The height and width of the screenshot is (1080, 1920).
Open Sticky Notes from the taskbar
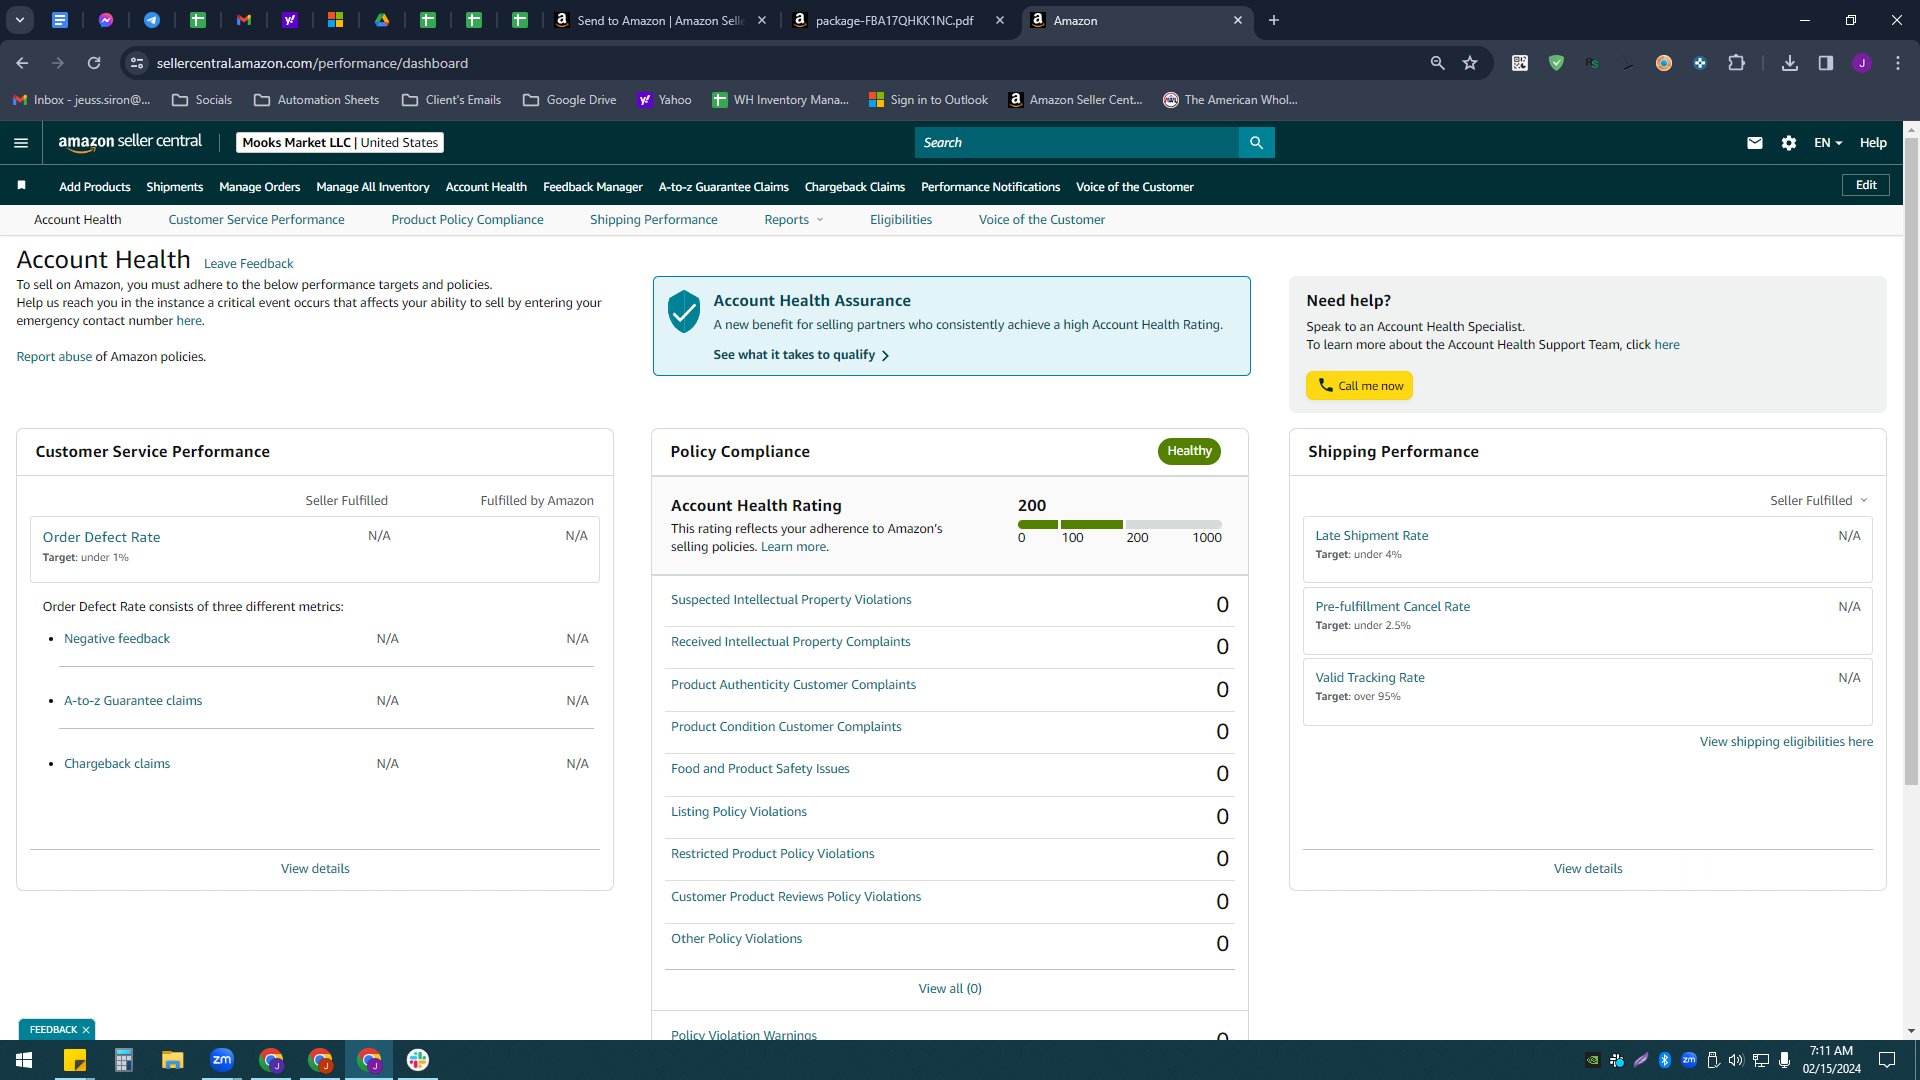74,1060
